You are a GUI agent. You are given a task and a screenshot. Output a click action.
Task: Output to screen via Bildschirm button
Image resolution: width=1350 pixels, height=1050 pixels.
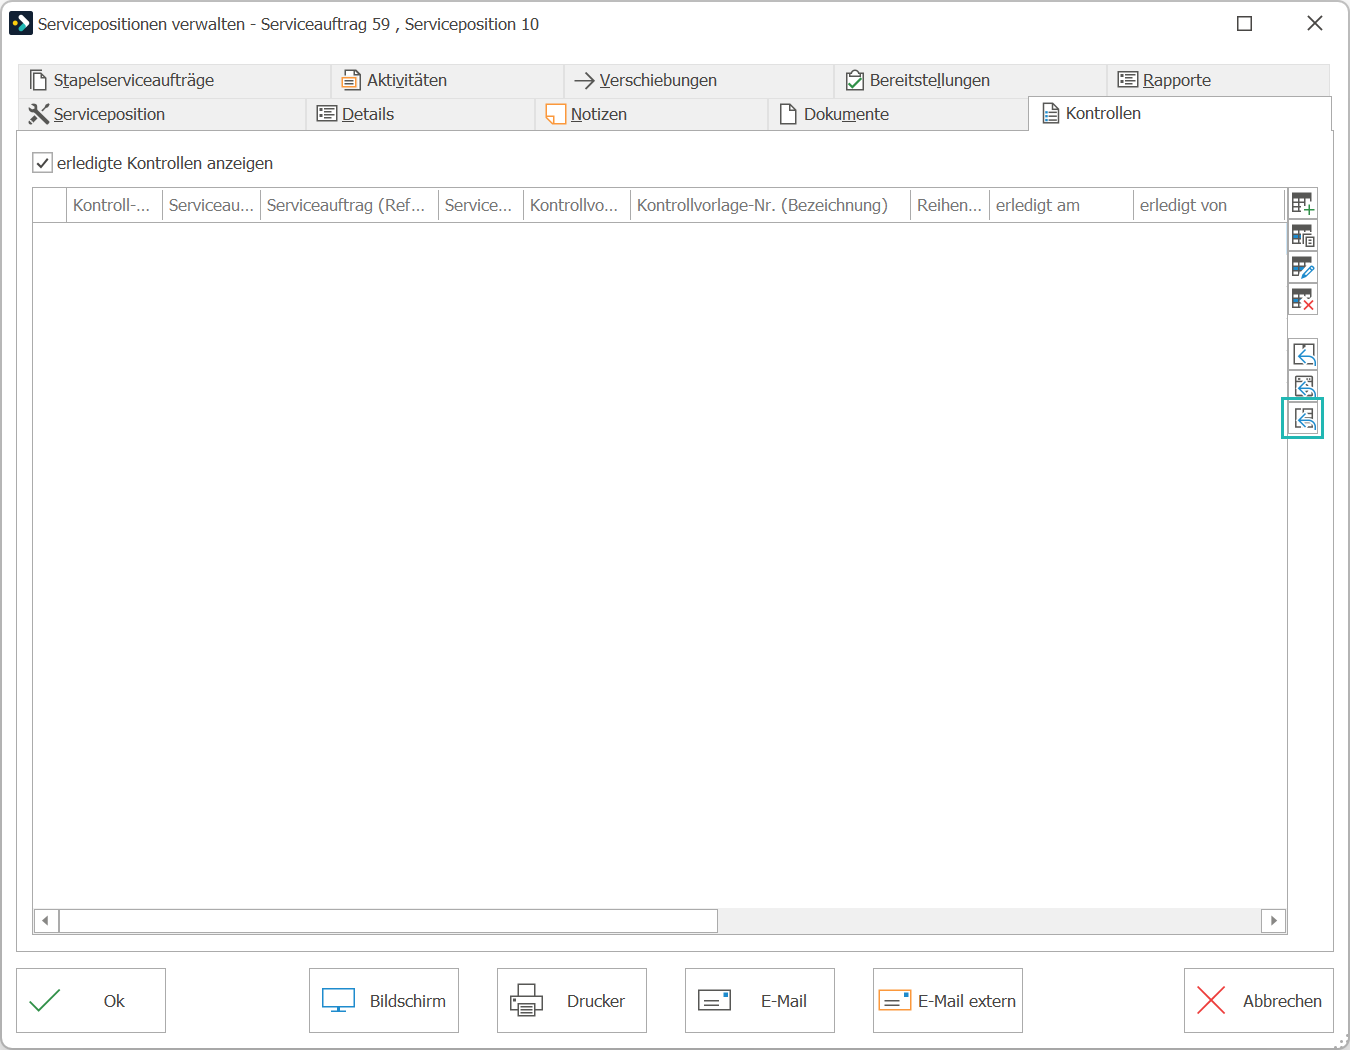384,1000
